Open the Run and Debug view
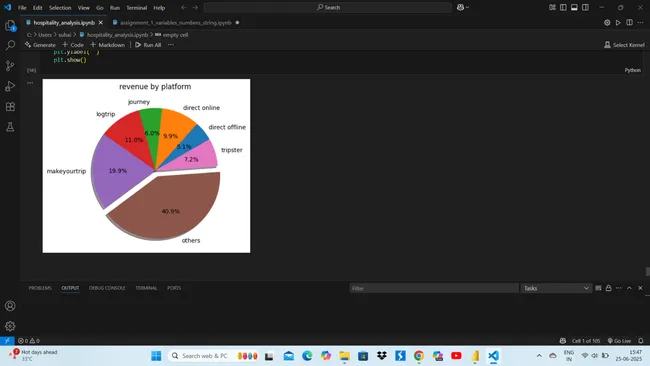This screenshot has width=650, height=366. pos(10,86)
